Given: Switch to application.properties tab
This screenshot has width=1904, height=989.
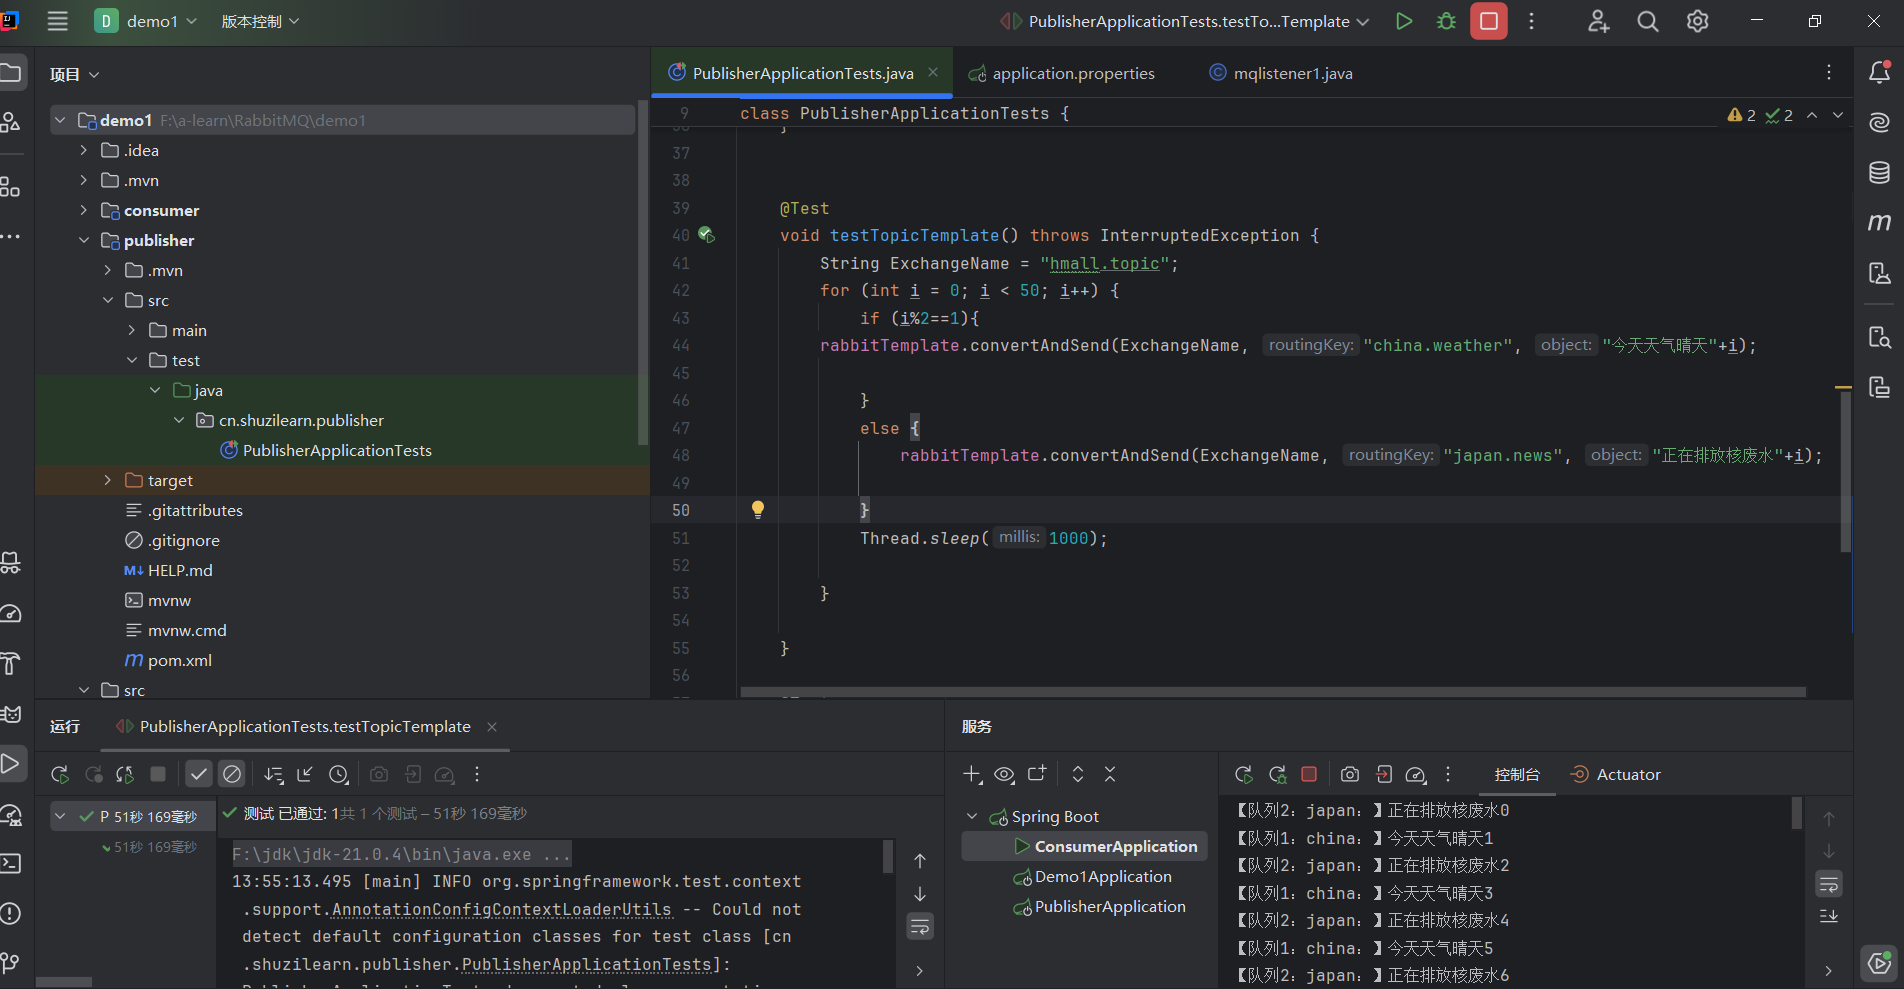Looking at the screenshot, I should (1072, 73).
